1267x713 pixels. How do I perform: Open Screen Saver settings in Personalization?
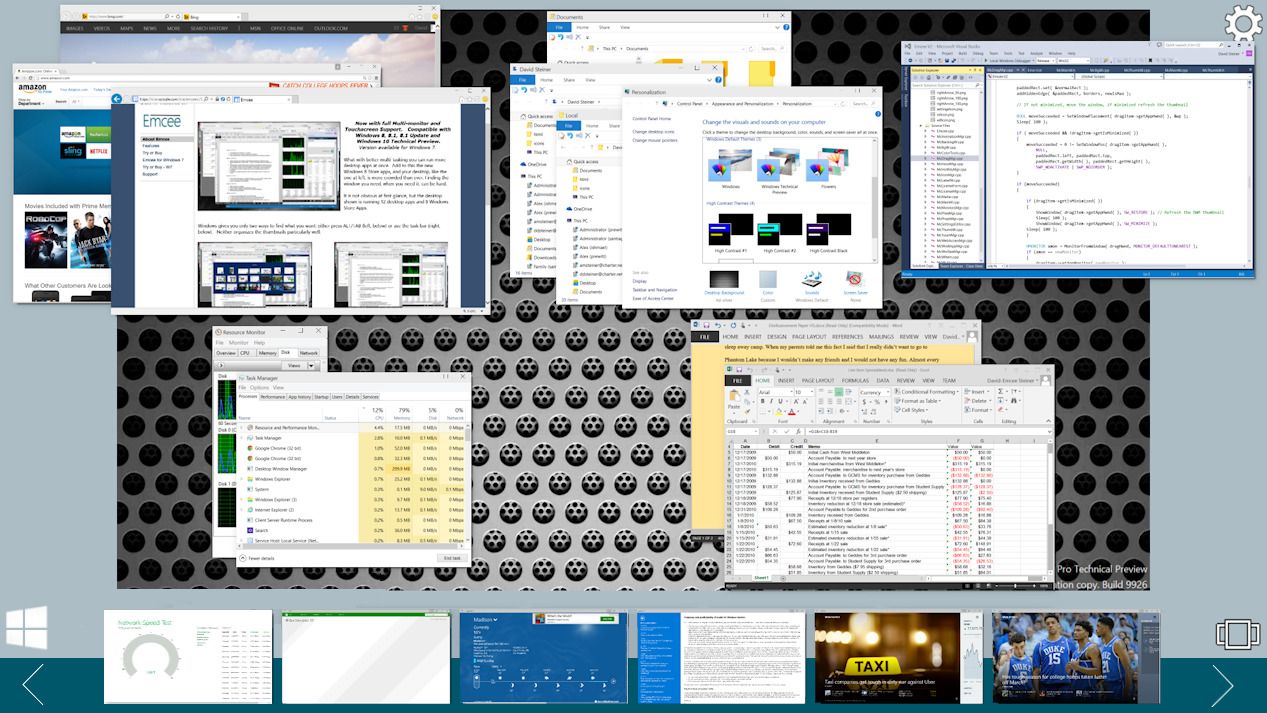pos(853,282)
